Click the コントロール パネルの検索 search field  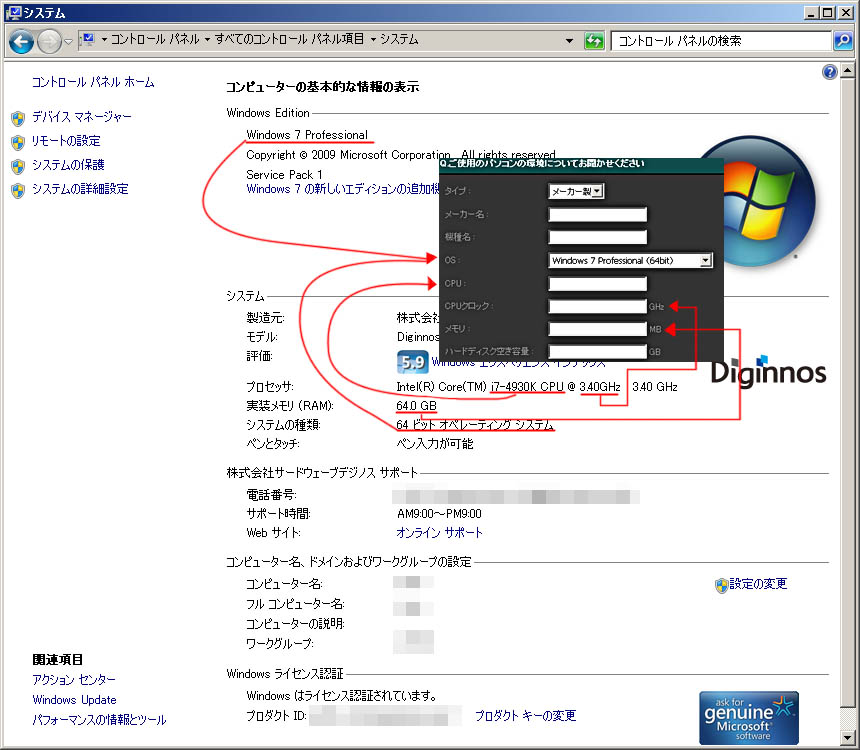pyautogui.click(x=721, y=41)
